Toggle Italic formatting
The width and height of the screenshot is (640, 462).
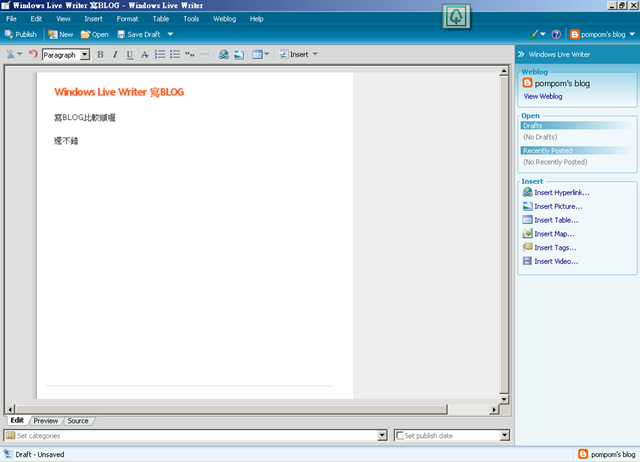(x=115, y=54)
